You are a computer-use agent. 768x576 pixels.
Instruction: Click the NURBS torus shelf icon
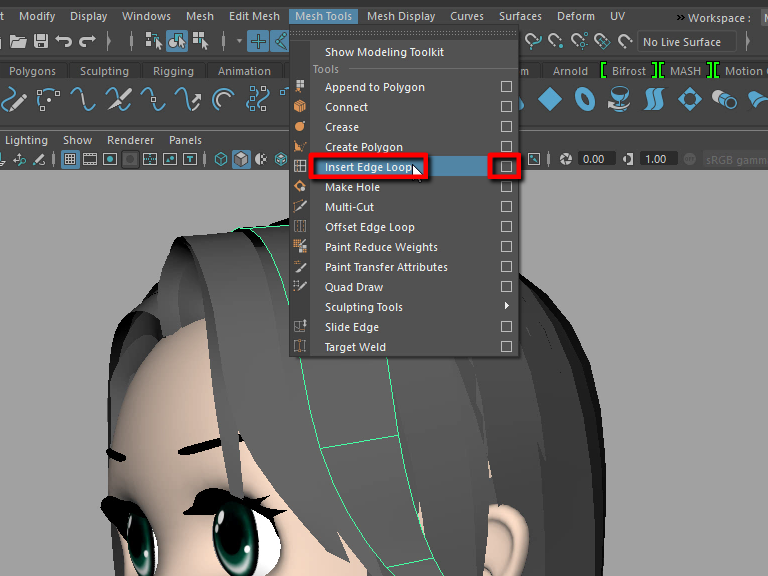coord(585,99)
